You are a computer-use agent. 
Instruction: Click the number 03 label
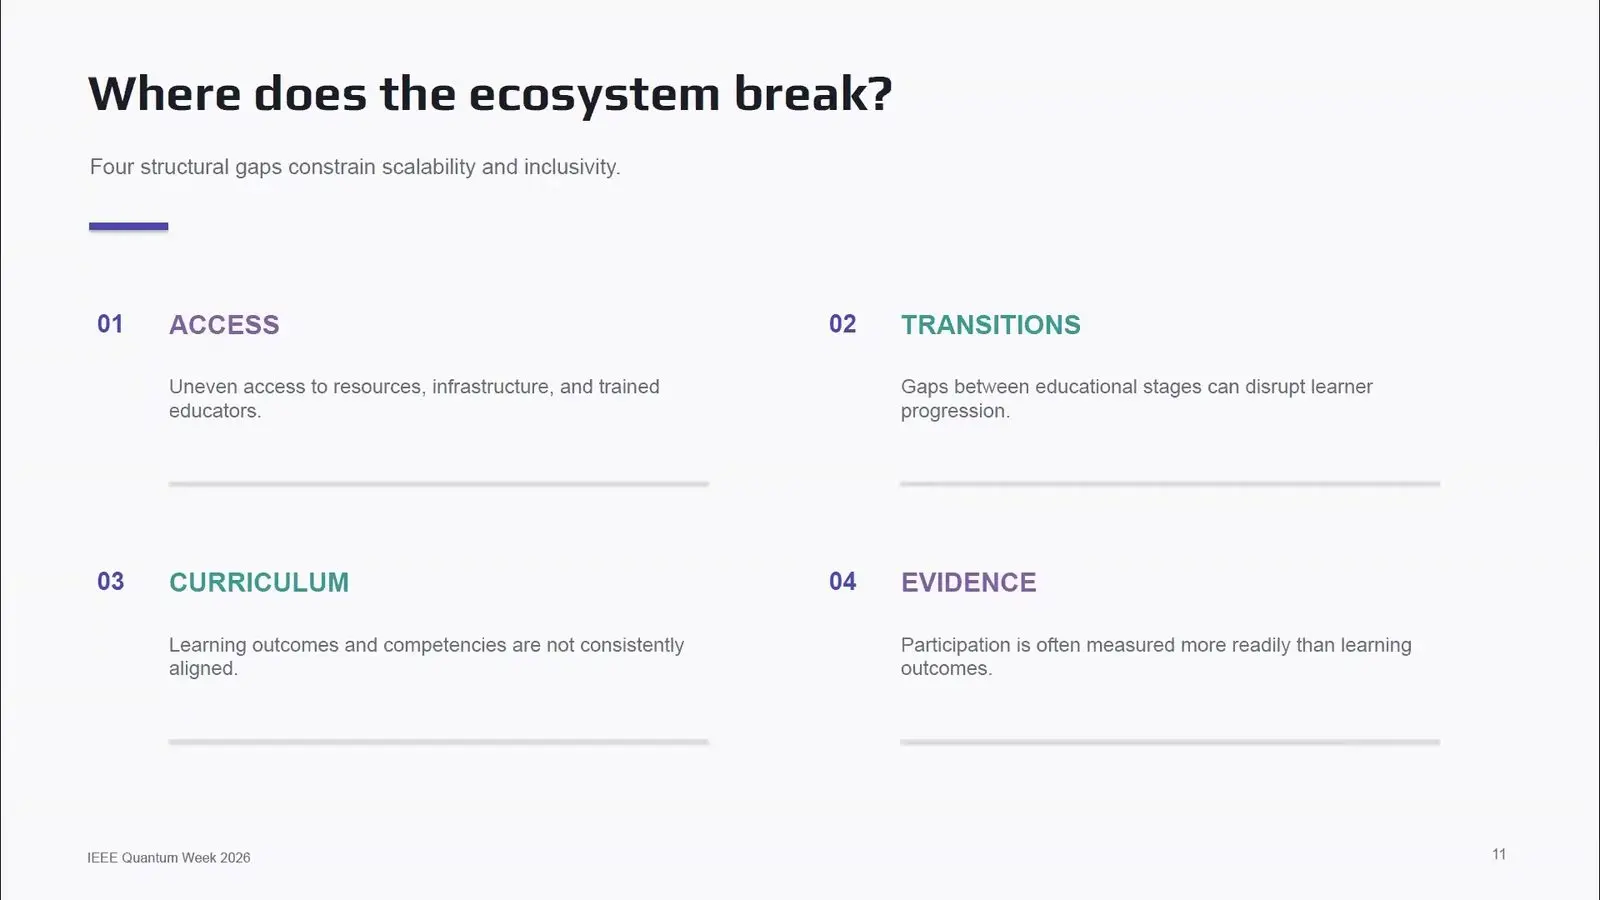[x=110, y=582]
